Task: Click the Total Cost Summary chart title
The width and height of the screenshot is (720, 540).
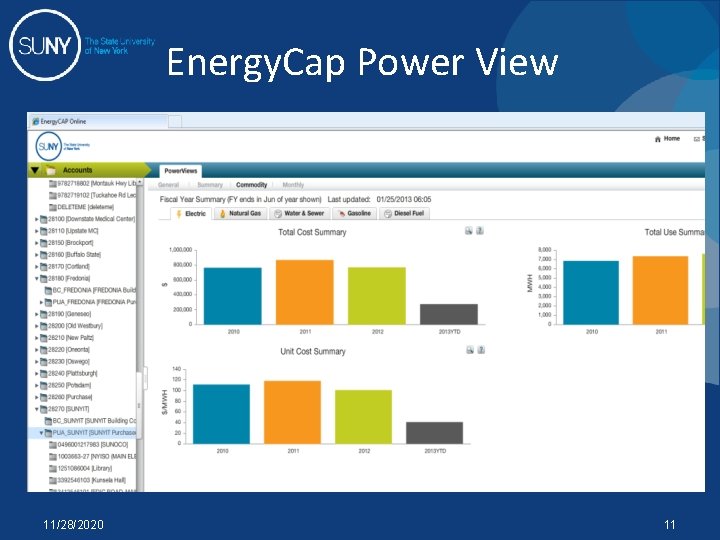Action: 312,232
